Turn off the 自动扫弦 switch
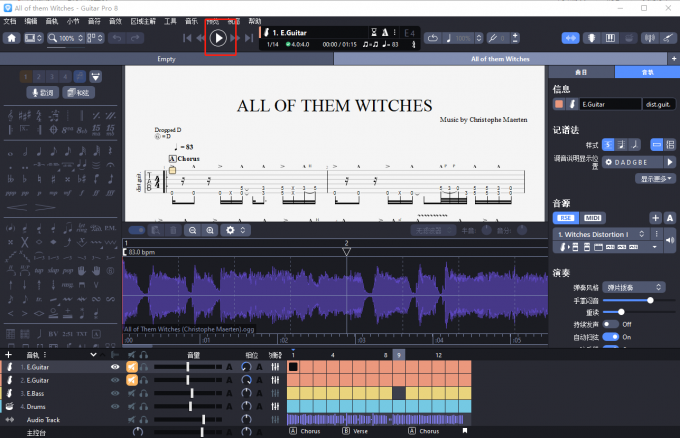Viewport: 680px width, 438px height. pyautogui.click(x=611, y=337)
